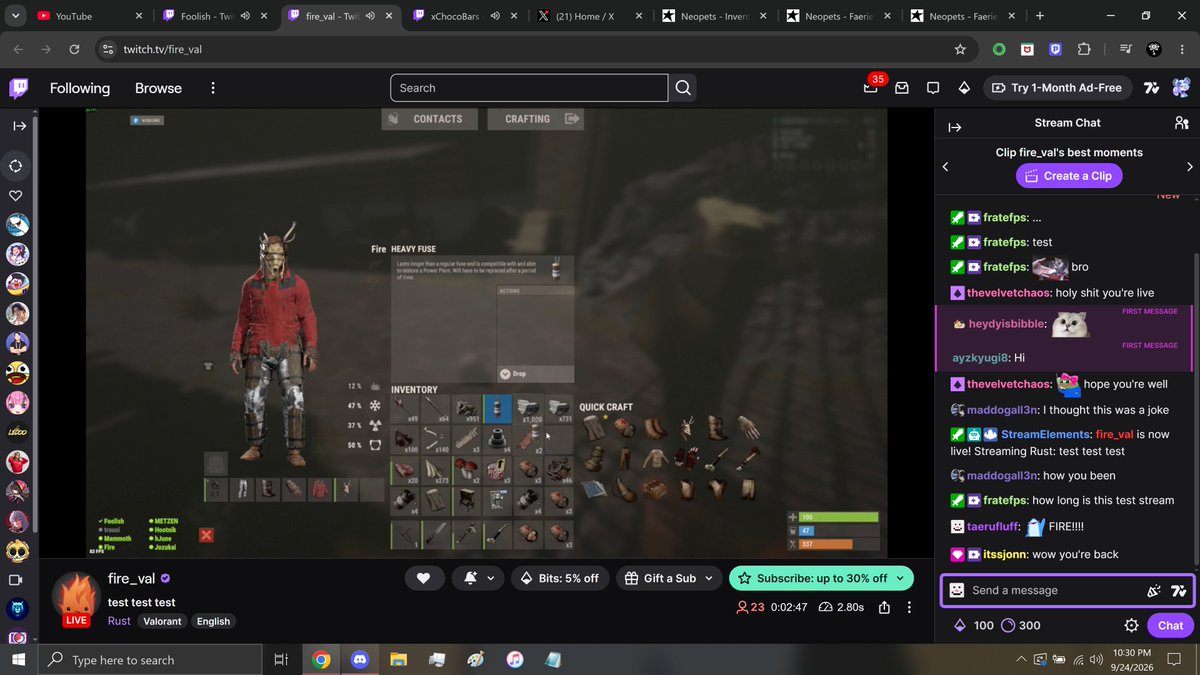Open the Browse page
Image resolution: width=1200 pixels, height=675 pixels.
coord(158,88)
